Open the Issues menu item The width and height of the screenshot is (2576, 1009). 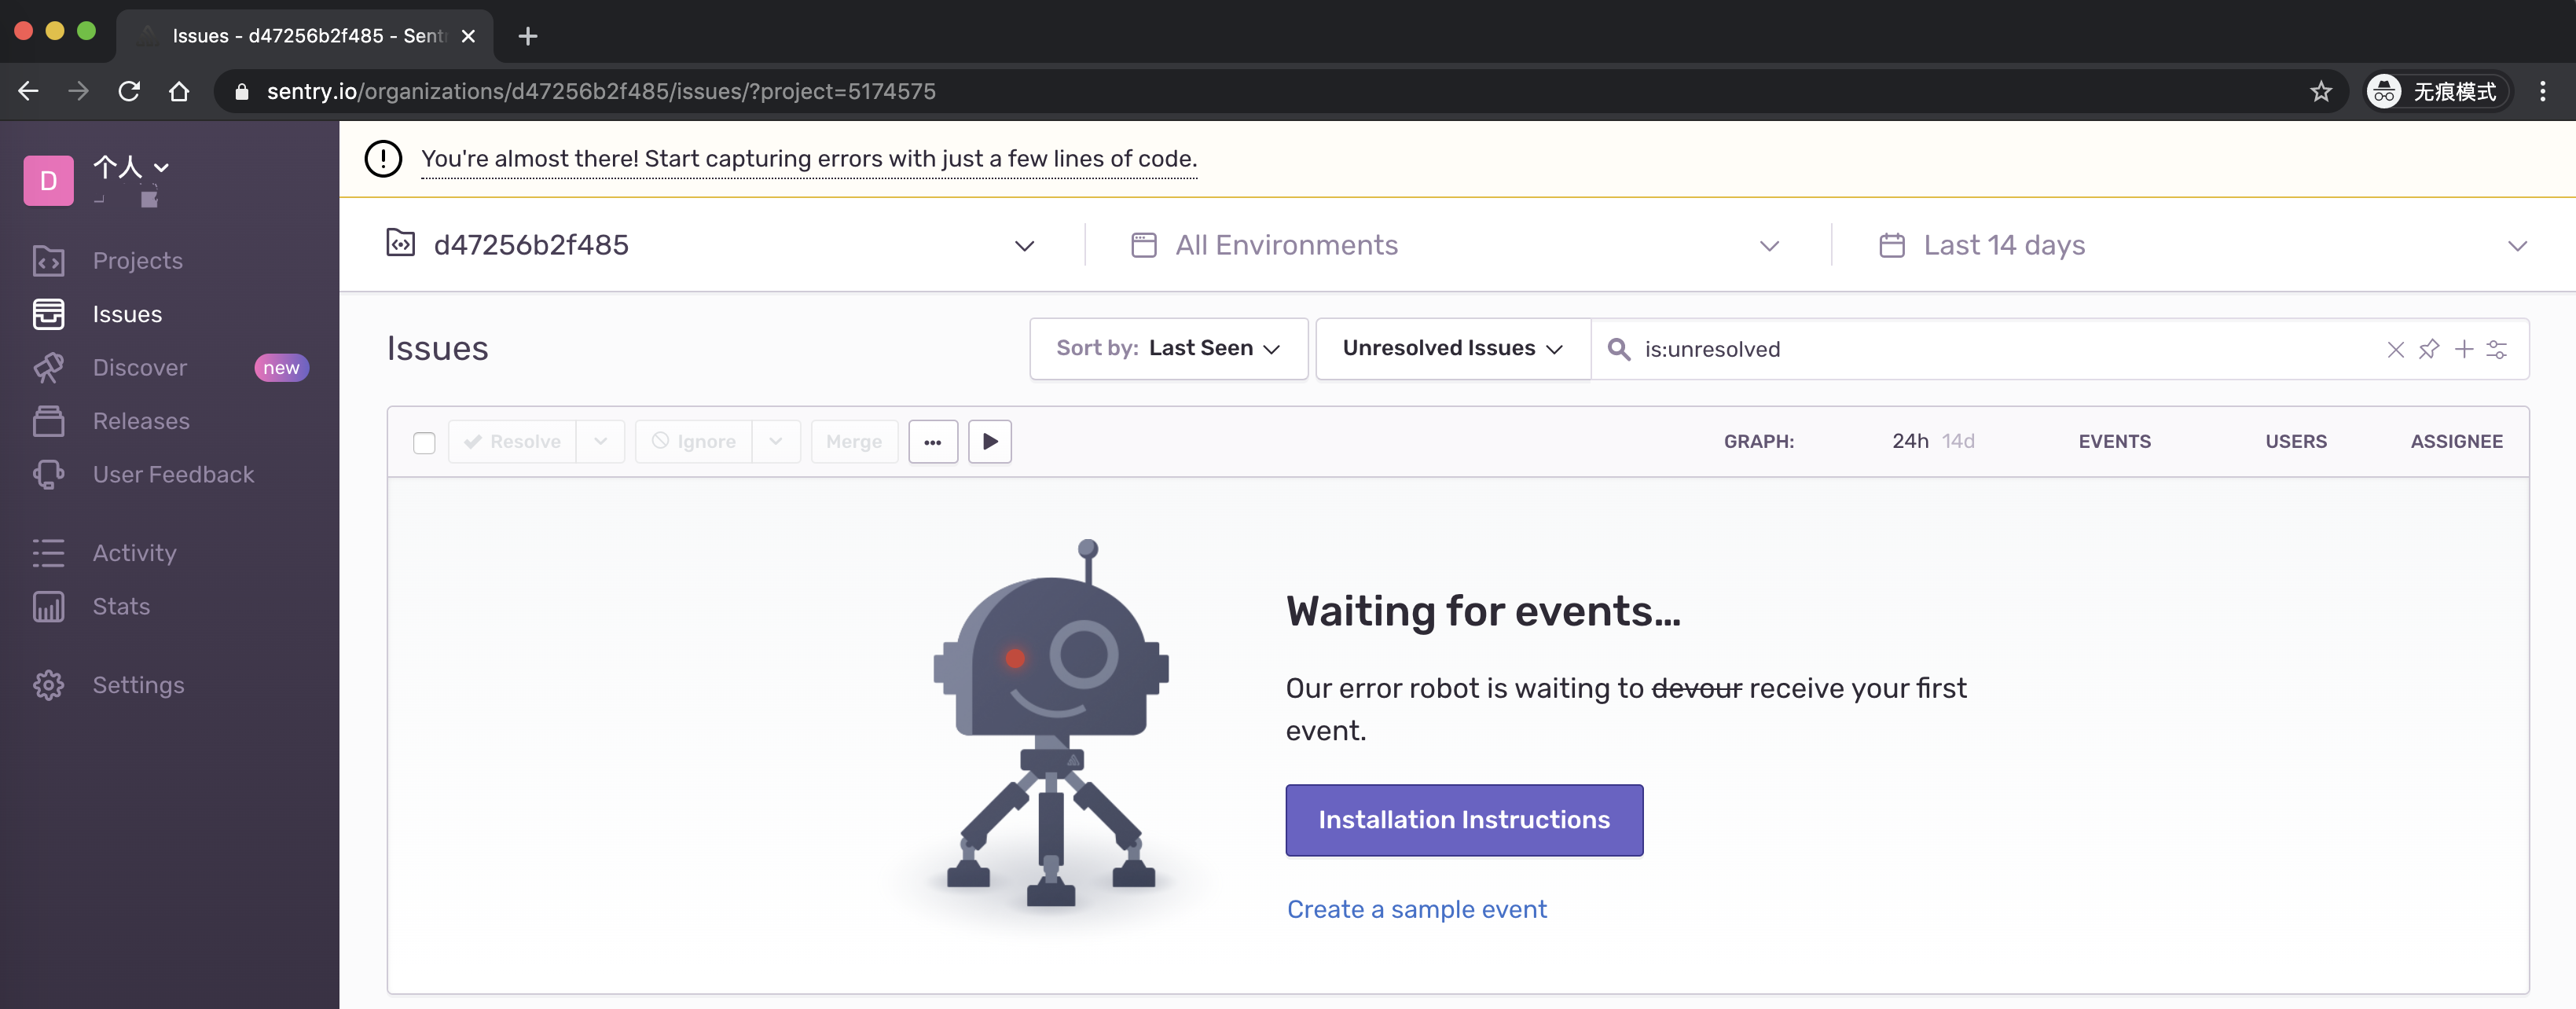(127, 314)
